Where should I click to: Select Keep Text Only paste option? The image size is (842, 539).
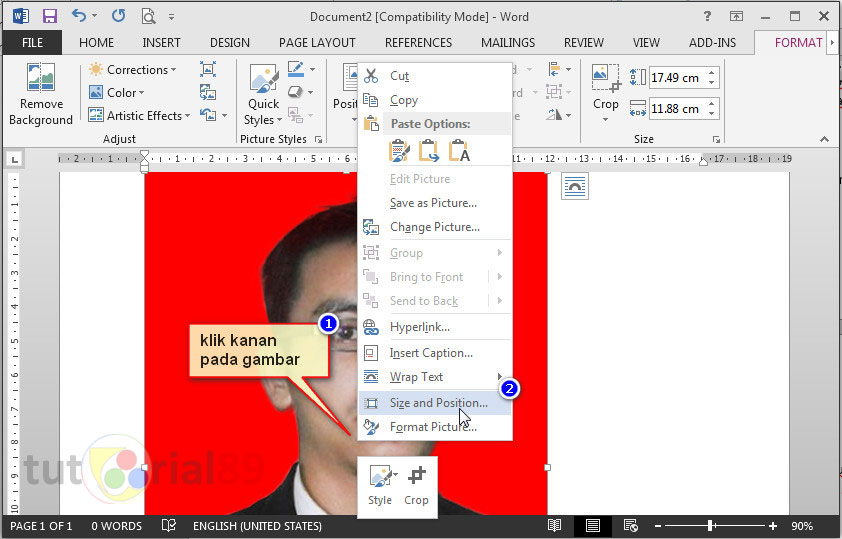[459, 151]
